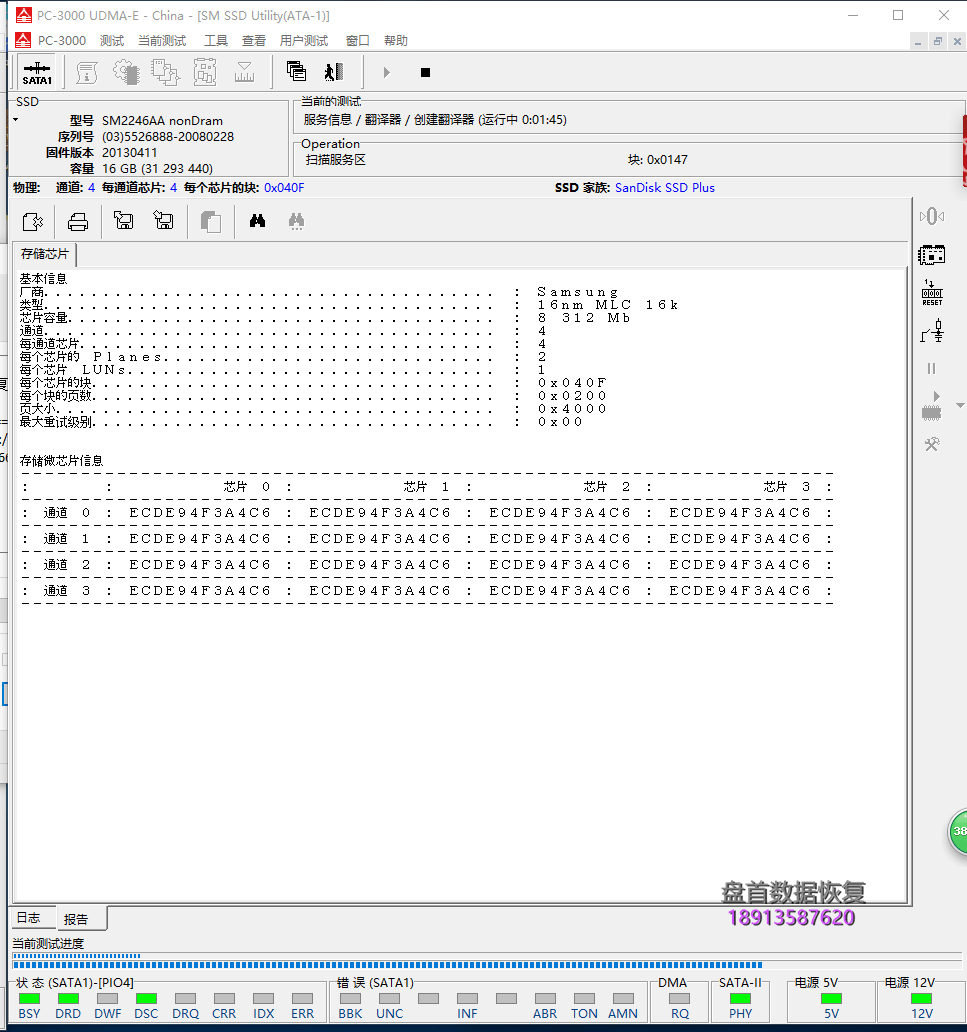Click the green circular 38 badge
Screen dimensions: 967x1032
[x=958, y=832]
